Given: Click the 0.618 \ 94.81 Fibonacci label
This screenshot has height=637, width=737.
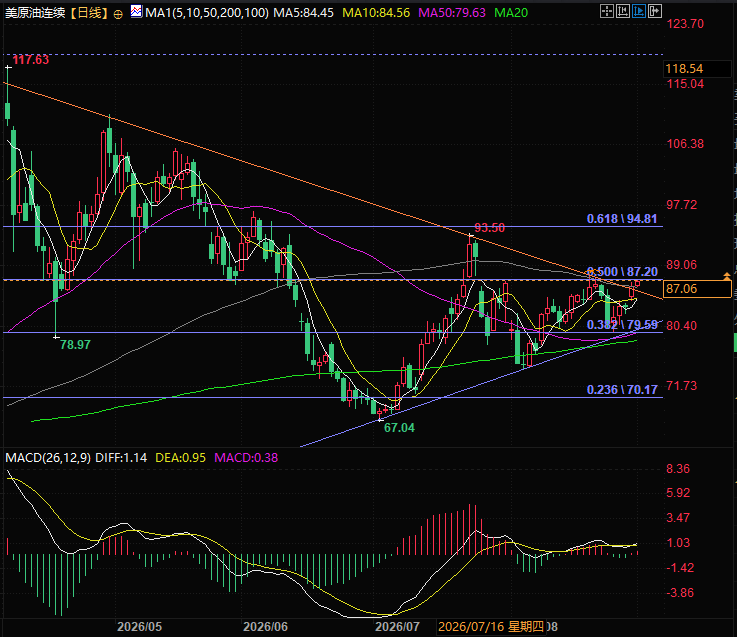Looking at the screenshot, I should click(x=622, y=219).
